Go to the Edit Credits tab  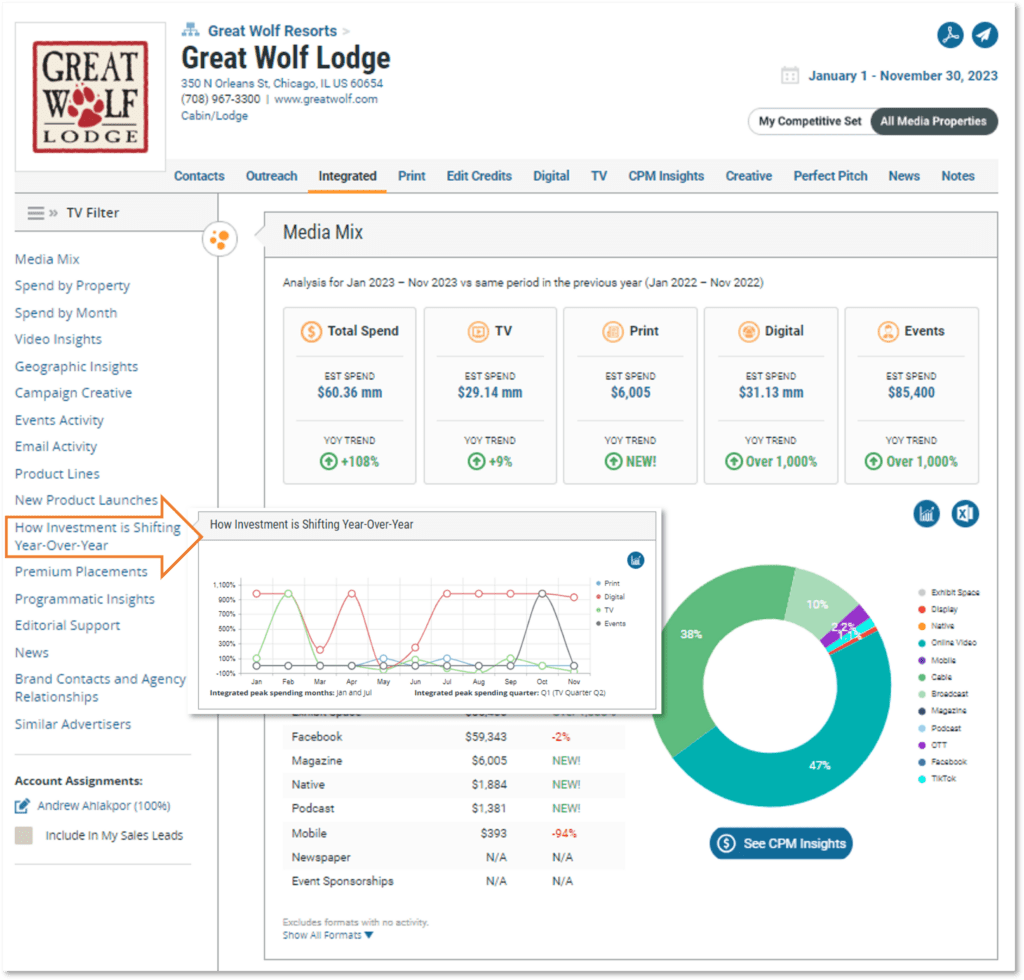pyautogui.click(x=479, y=176)
